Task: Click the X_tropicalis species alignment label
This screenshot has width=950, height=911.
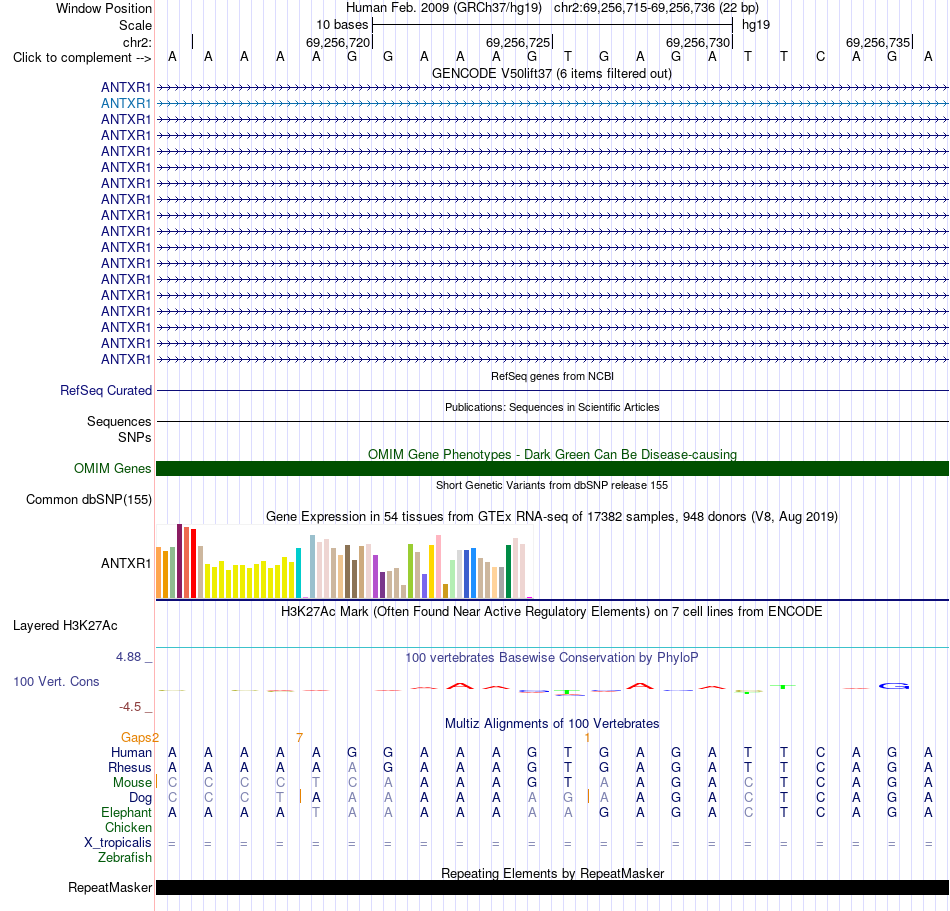Action: coord(118,843)
